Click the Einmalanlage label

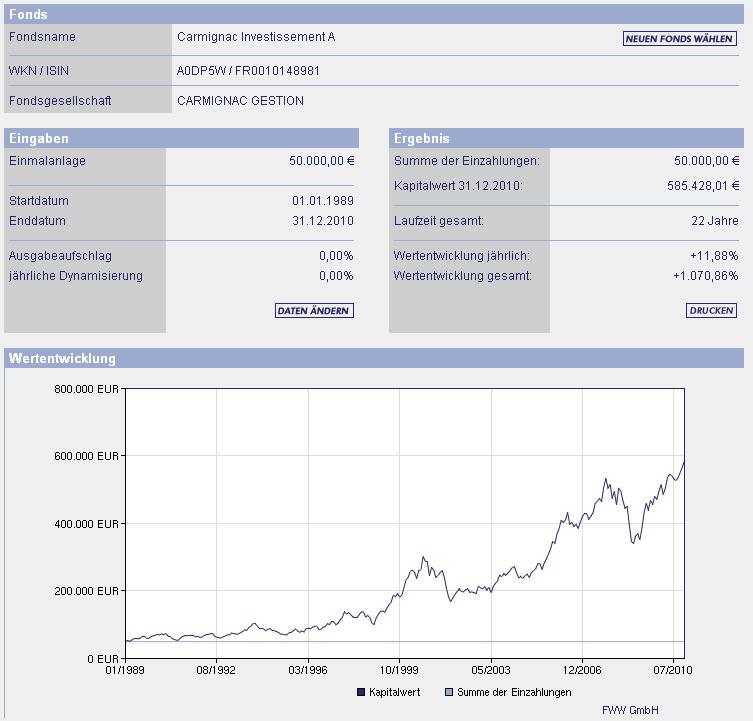pyautogui.click(x=47, y=160)
